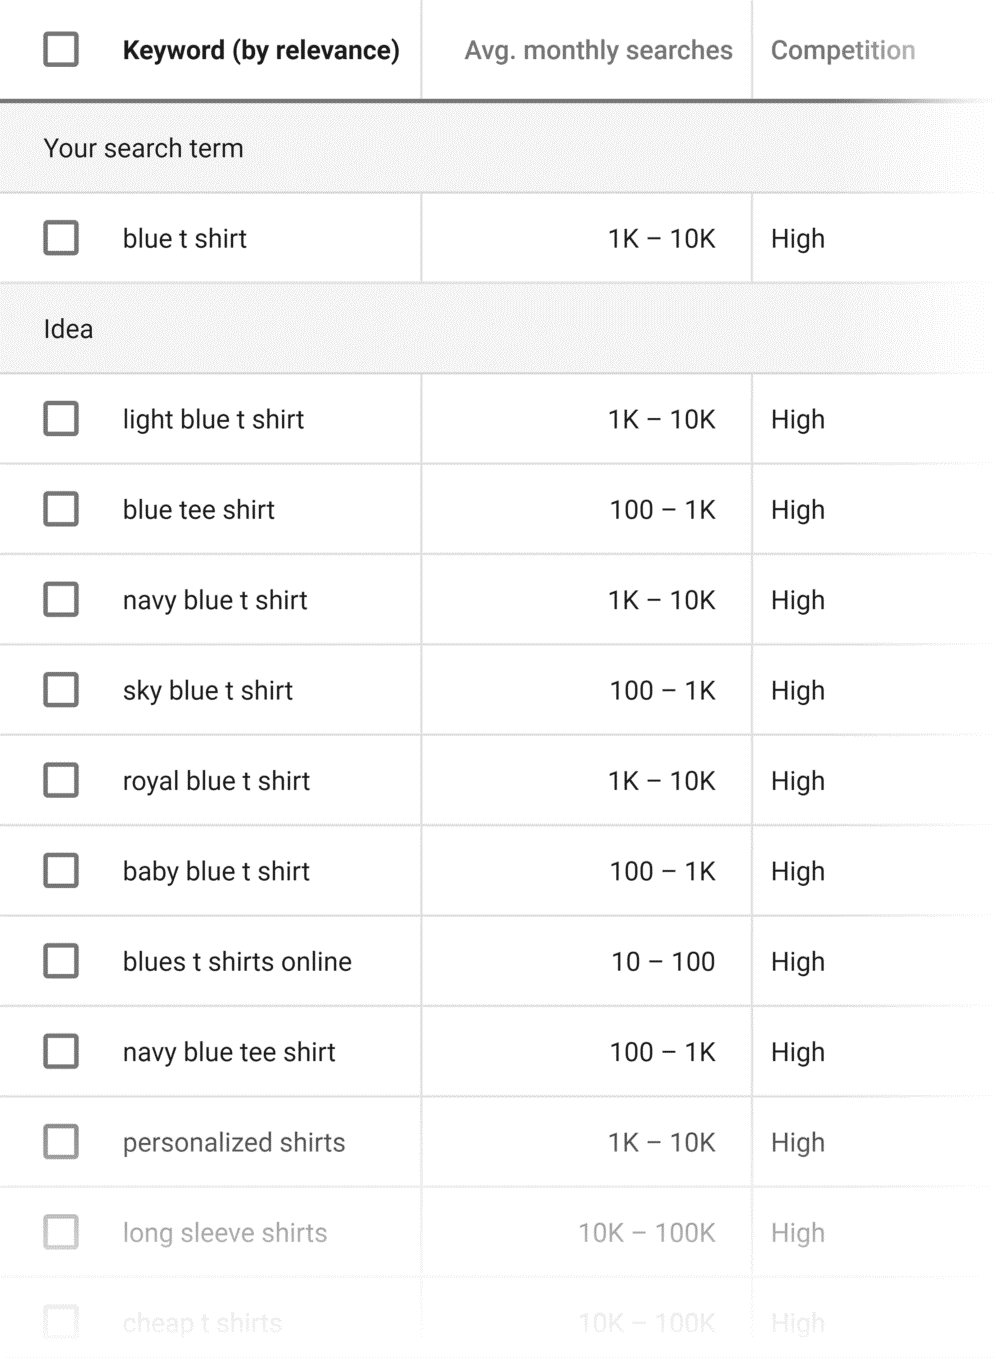This screenshot has width=1000, height=1358.
Task: Click the 'navy blue t shirt' keyword text
Action: (215, 600)
